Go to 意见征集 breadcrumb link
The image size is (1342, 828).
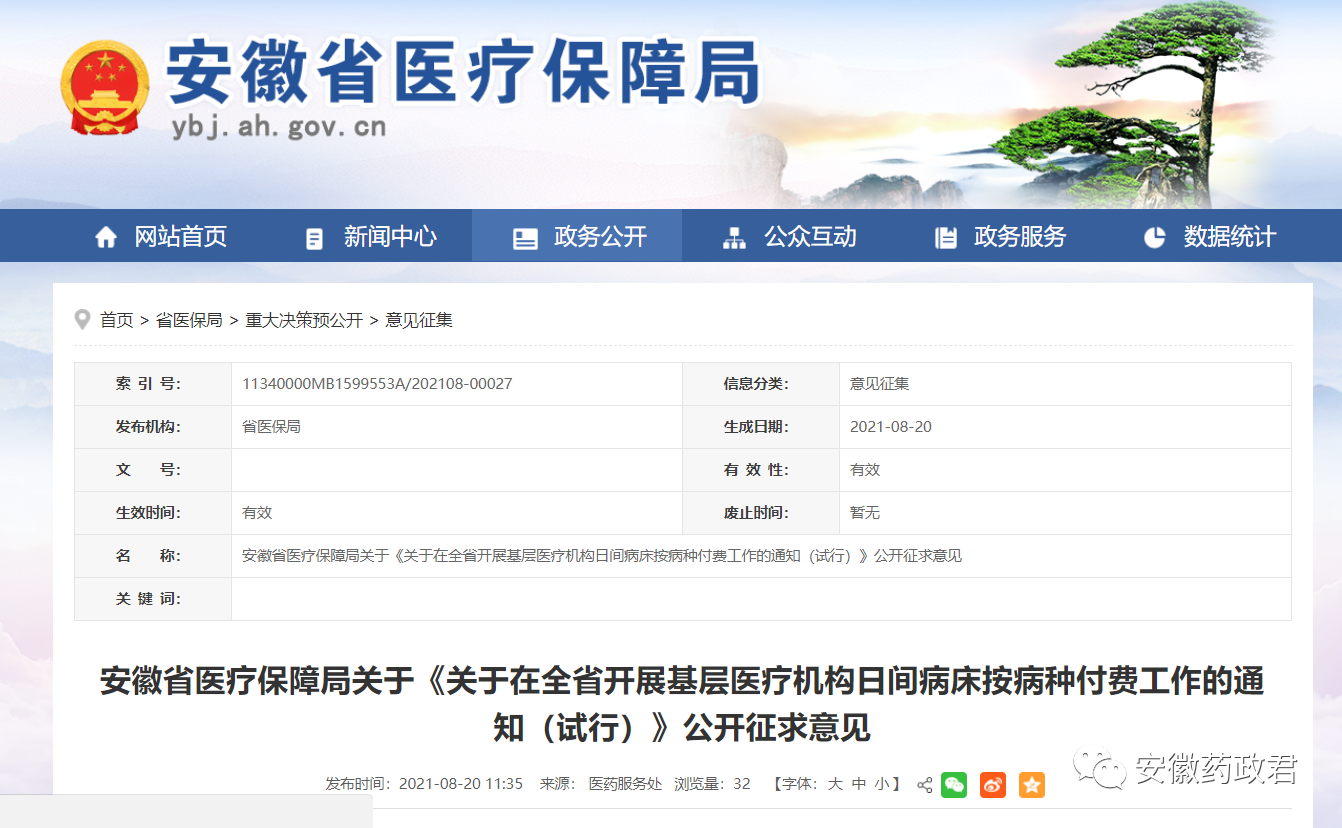coord(419,320)
